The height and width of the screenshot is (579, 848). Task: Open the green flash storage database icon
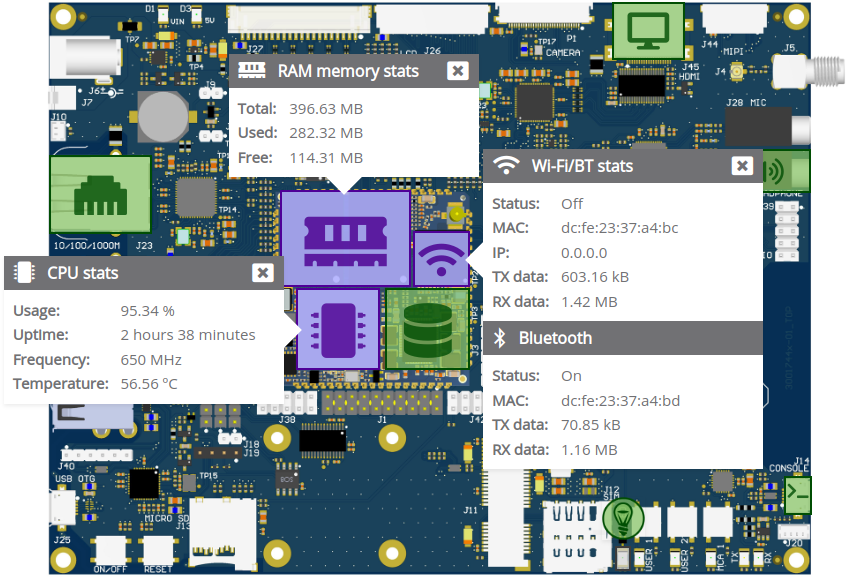coord(427,329)
